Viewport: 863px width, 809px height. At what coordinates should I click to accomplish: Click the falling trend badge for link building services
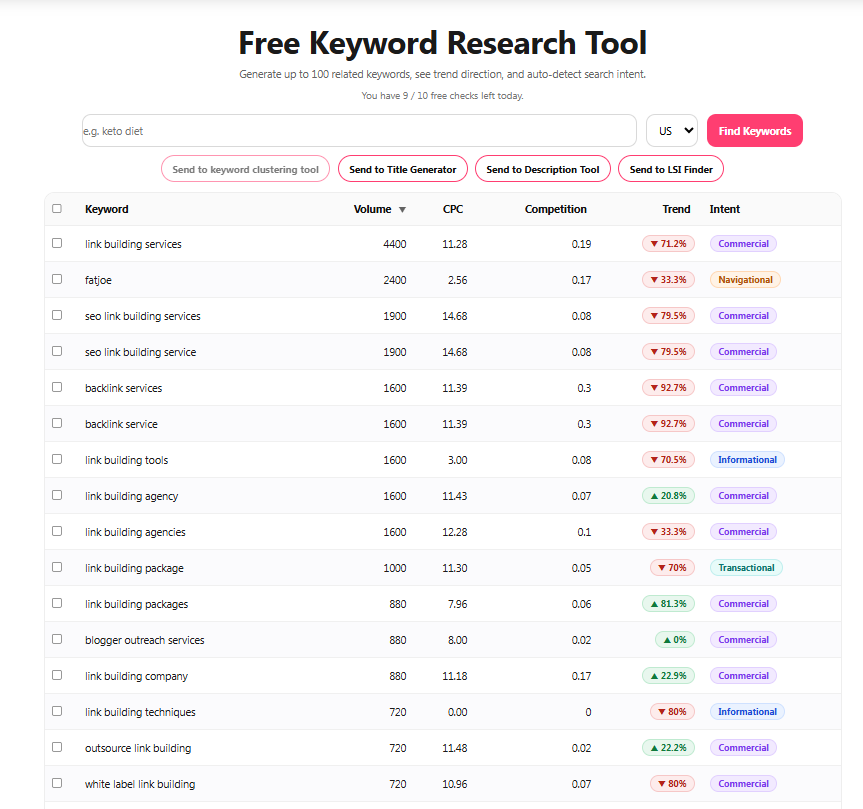pos(668,243)
